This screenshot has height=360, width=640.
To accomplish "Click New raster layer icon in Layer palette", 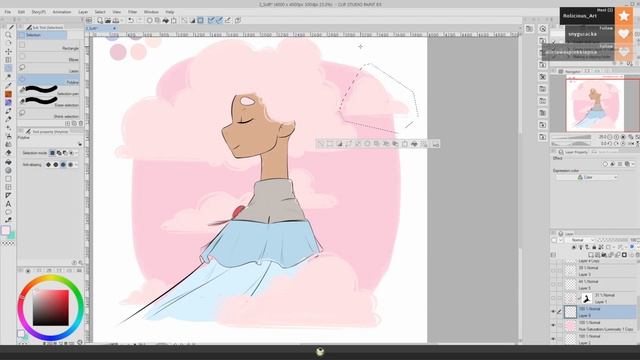I will (x=591, y=255).
